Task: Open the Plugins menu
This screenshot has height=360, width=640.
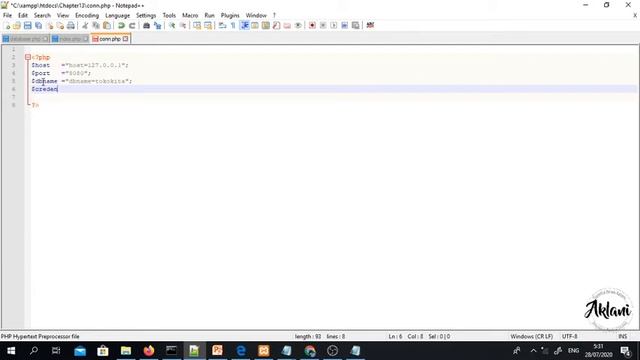Action: tap(230, 16)
